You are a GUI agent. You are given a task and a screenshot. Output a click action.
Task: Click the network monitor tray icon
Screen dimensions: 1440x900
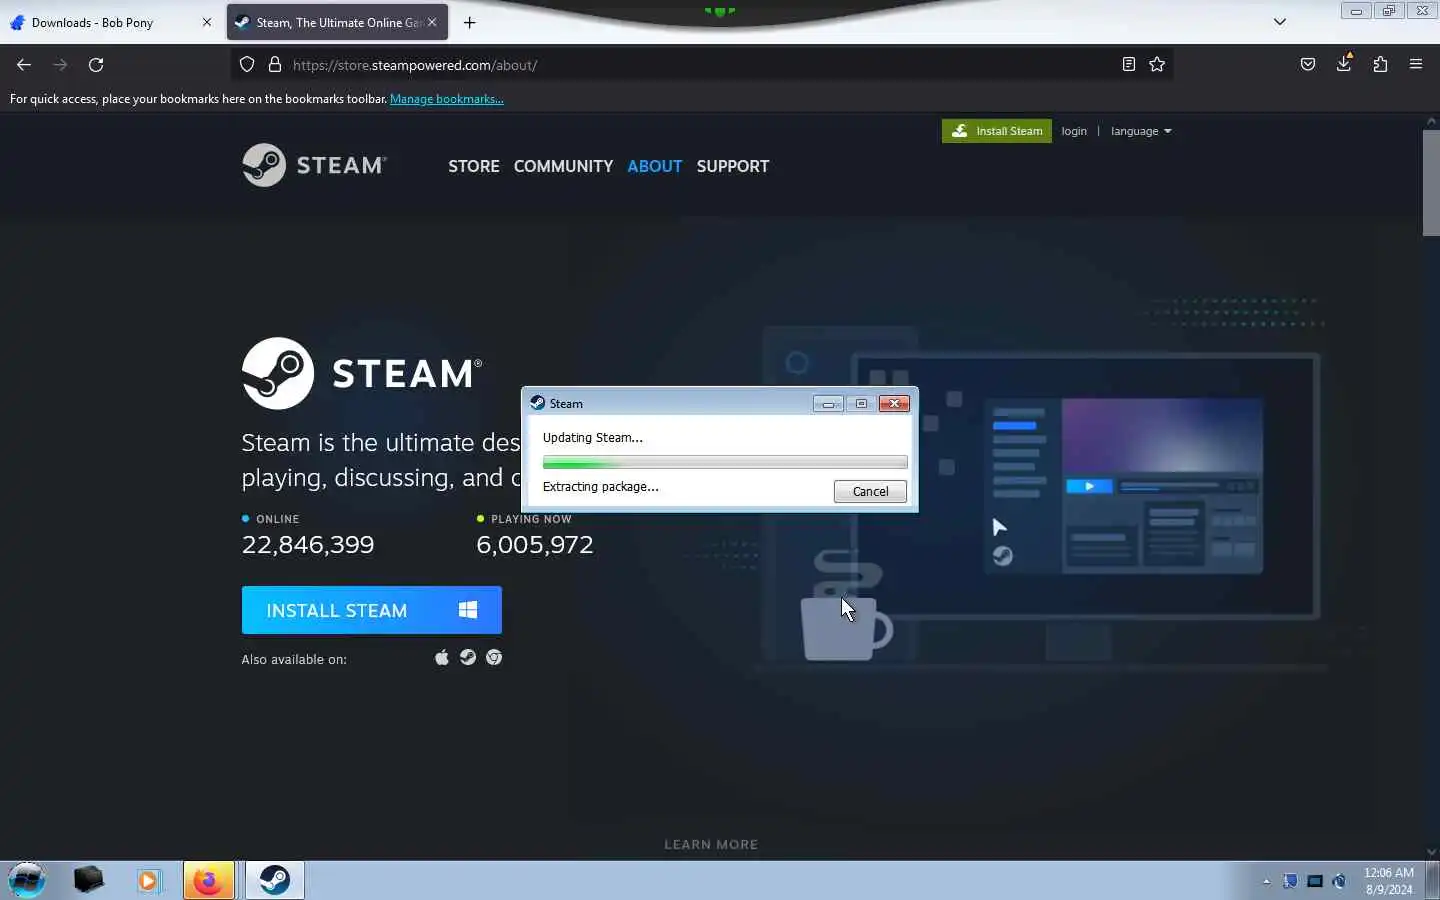click(1315, 881)
